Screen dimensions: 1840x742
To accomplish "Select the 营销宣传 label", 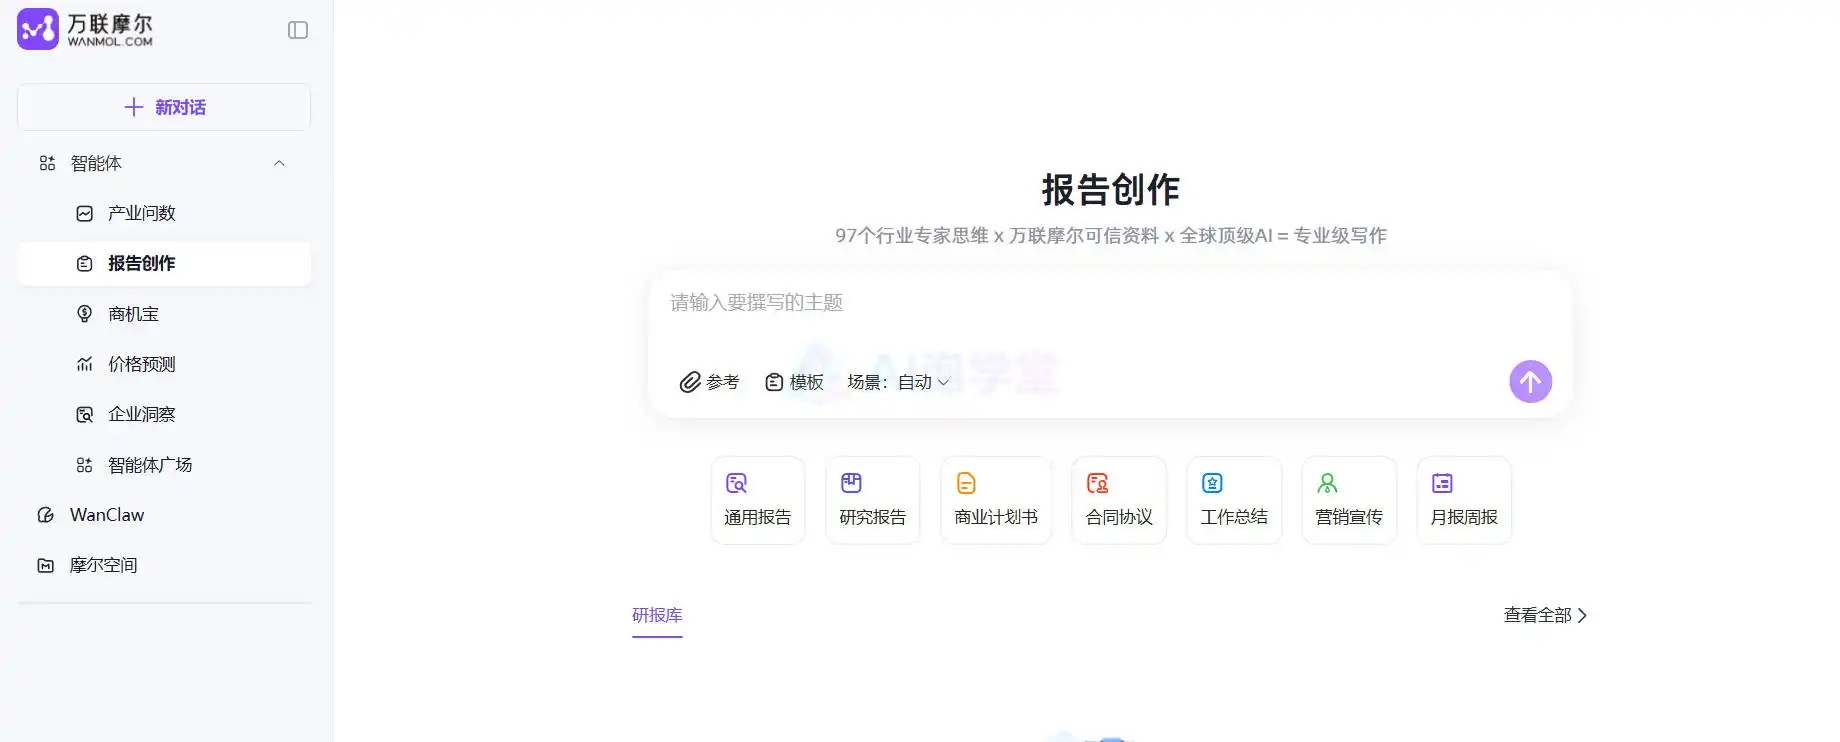I will click(1349, 517).
